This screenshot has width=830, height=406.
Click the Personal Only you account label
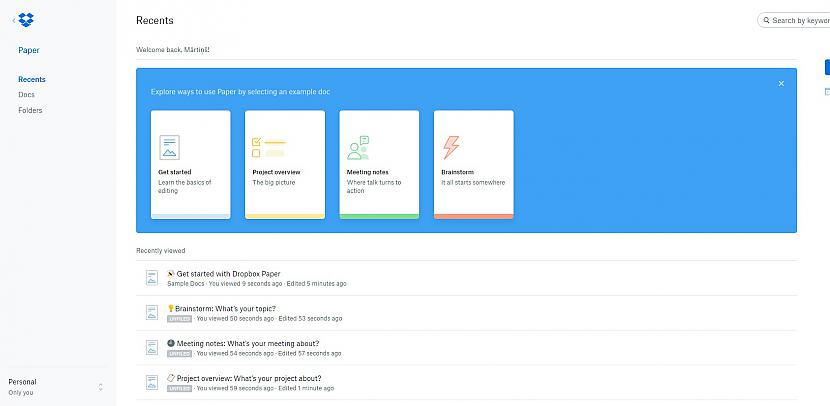(22, 387)
